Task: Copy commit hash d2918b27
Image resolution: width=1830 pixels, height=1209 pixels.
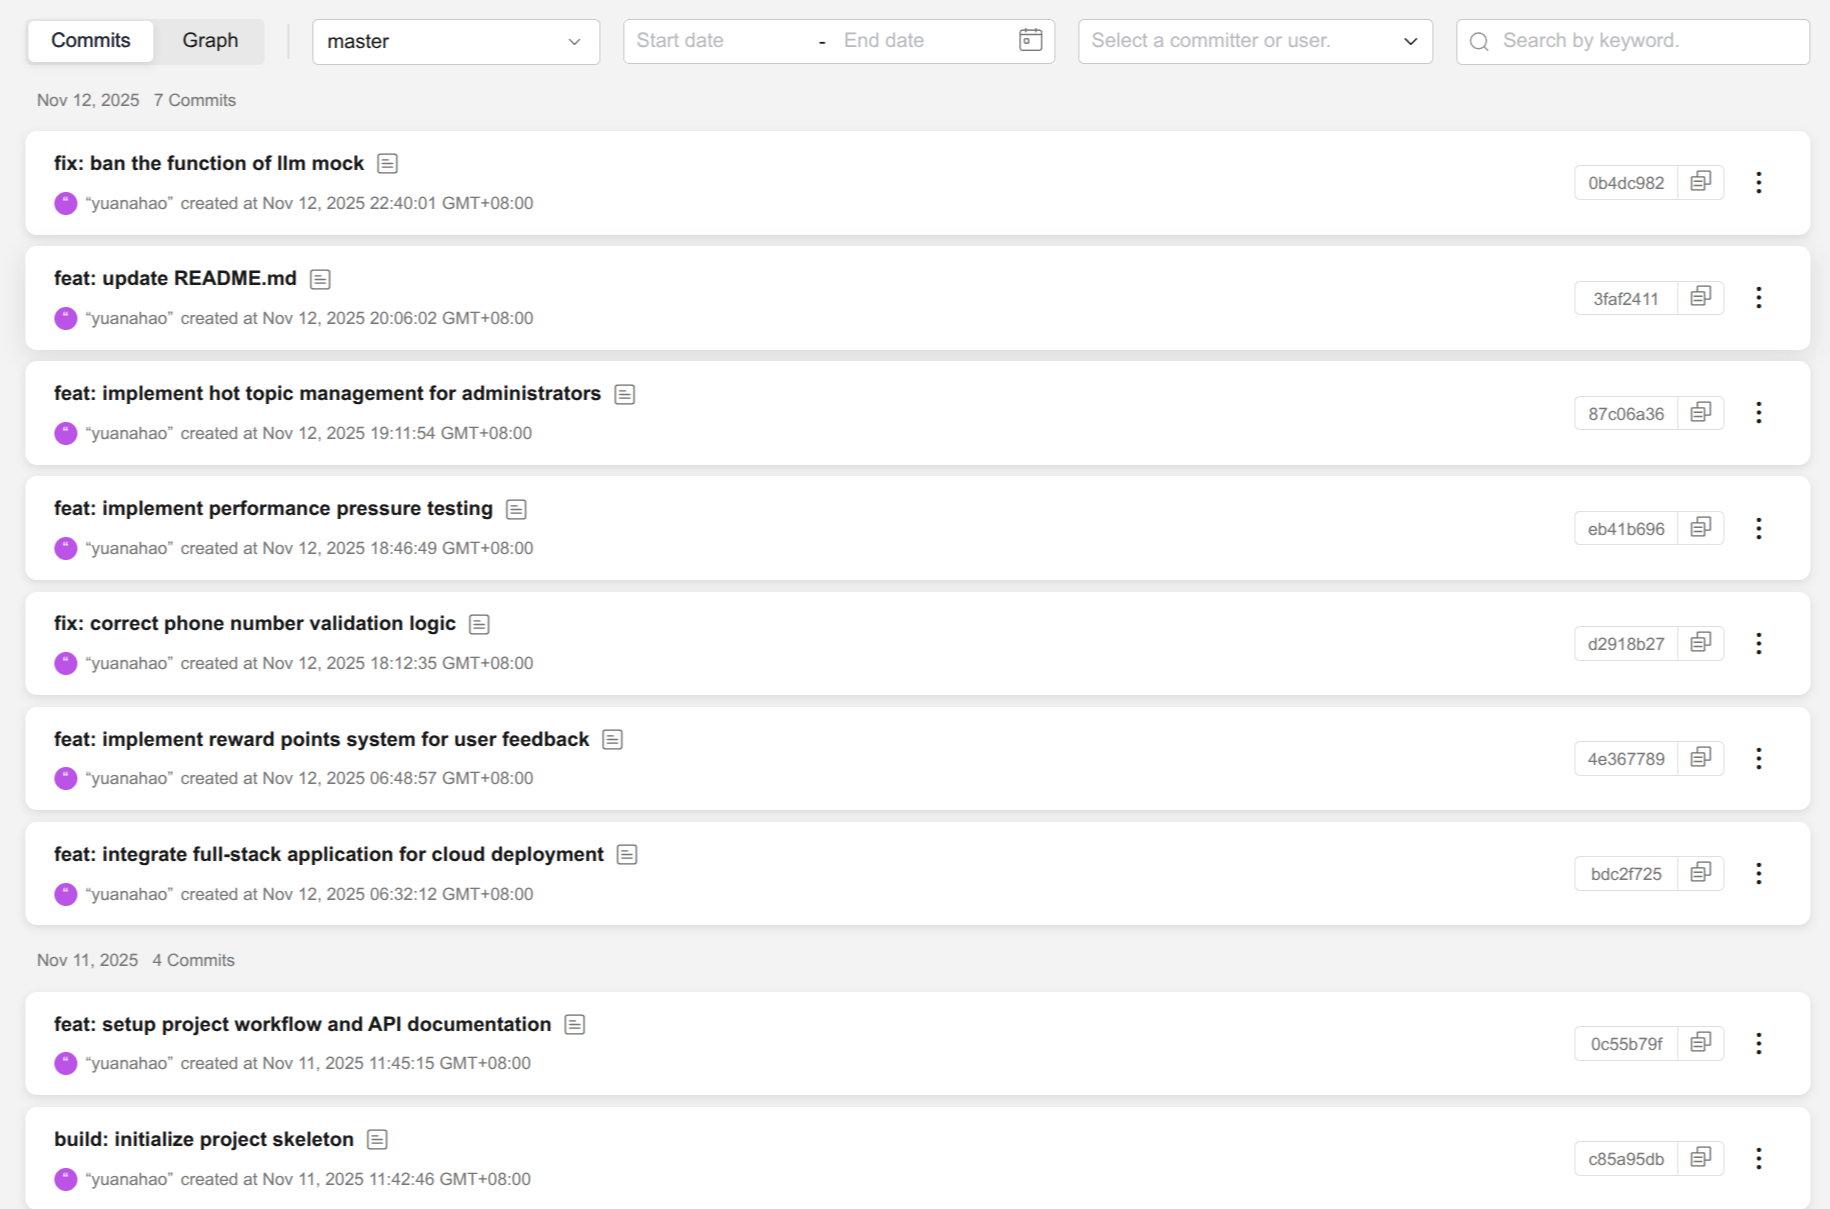Action: point(1700,643)
